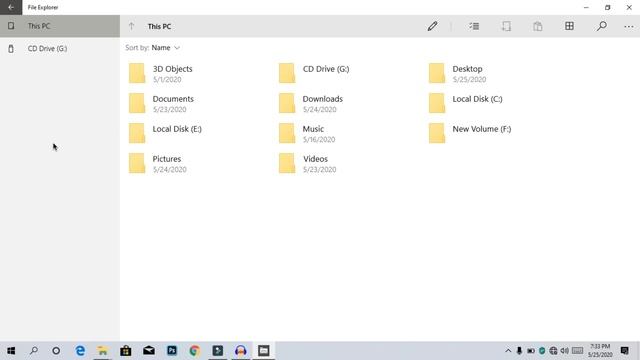Select CD Drive (G:) in the sidebar

coord(60,49)
